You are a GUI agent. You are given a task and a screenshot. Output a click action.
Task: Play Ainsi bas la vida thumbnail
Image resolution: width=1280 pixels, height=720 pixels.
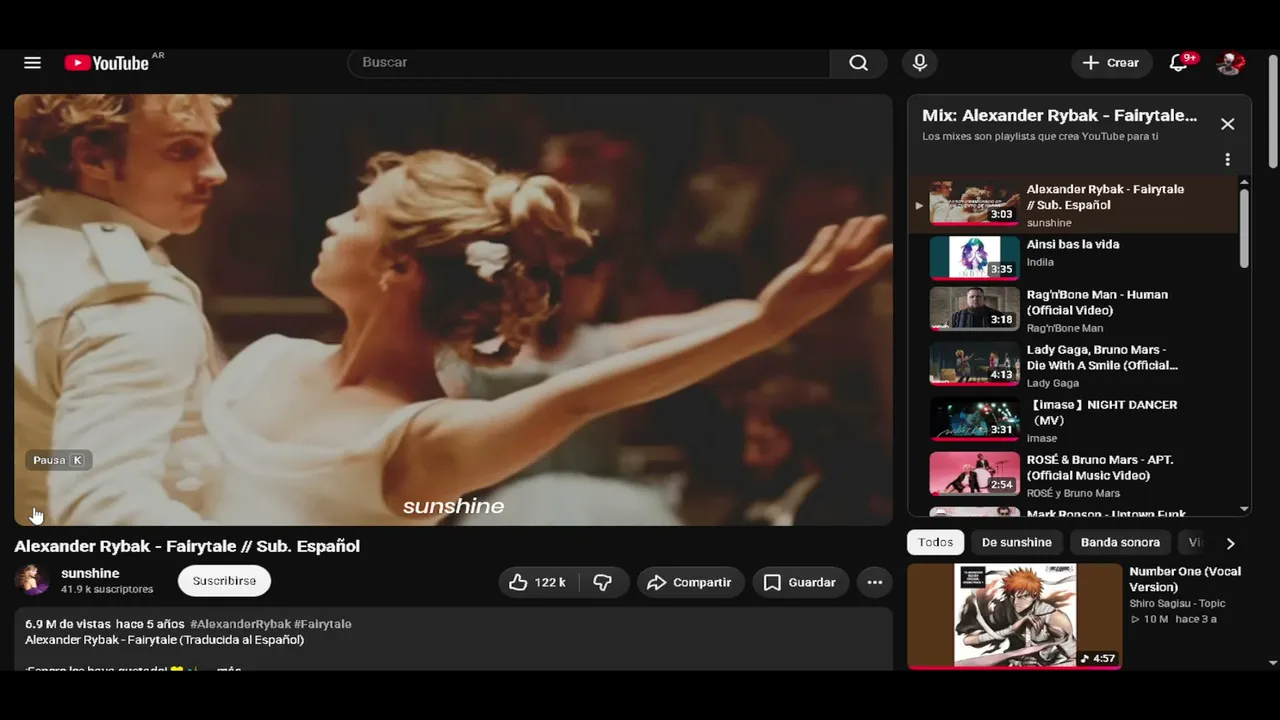[x=974, y=258]
